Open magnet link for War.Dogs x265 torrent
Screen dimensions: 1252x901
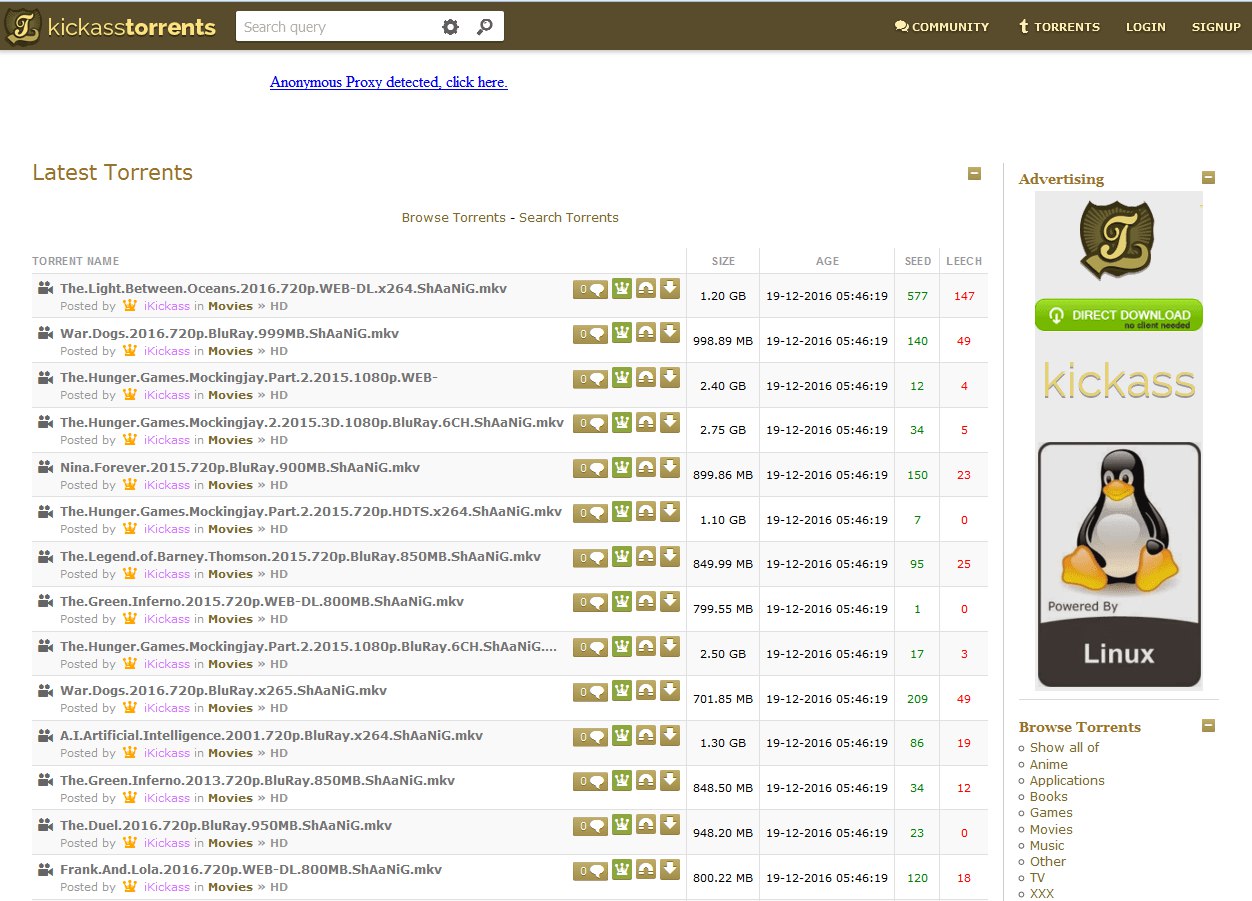tap(646, 691)
